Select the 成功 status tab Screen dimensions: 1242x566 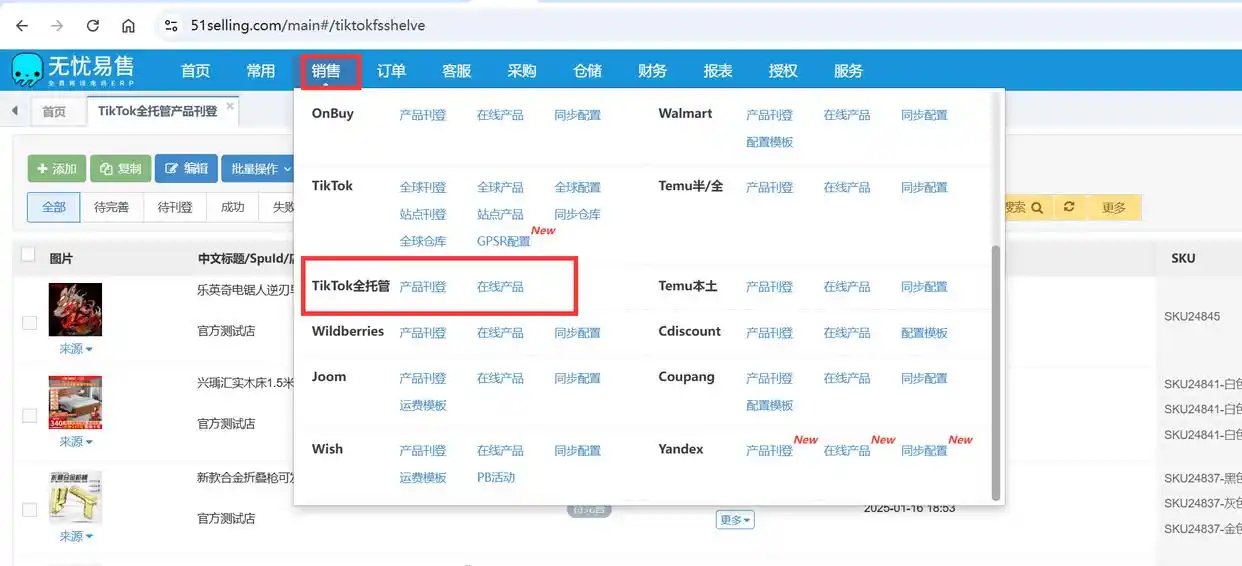[x=232, y=207]
